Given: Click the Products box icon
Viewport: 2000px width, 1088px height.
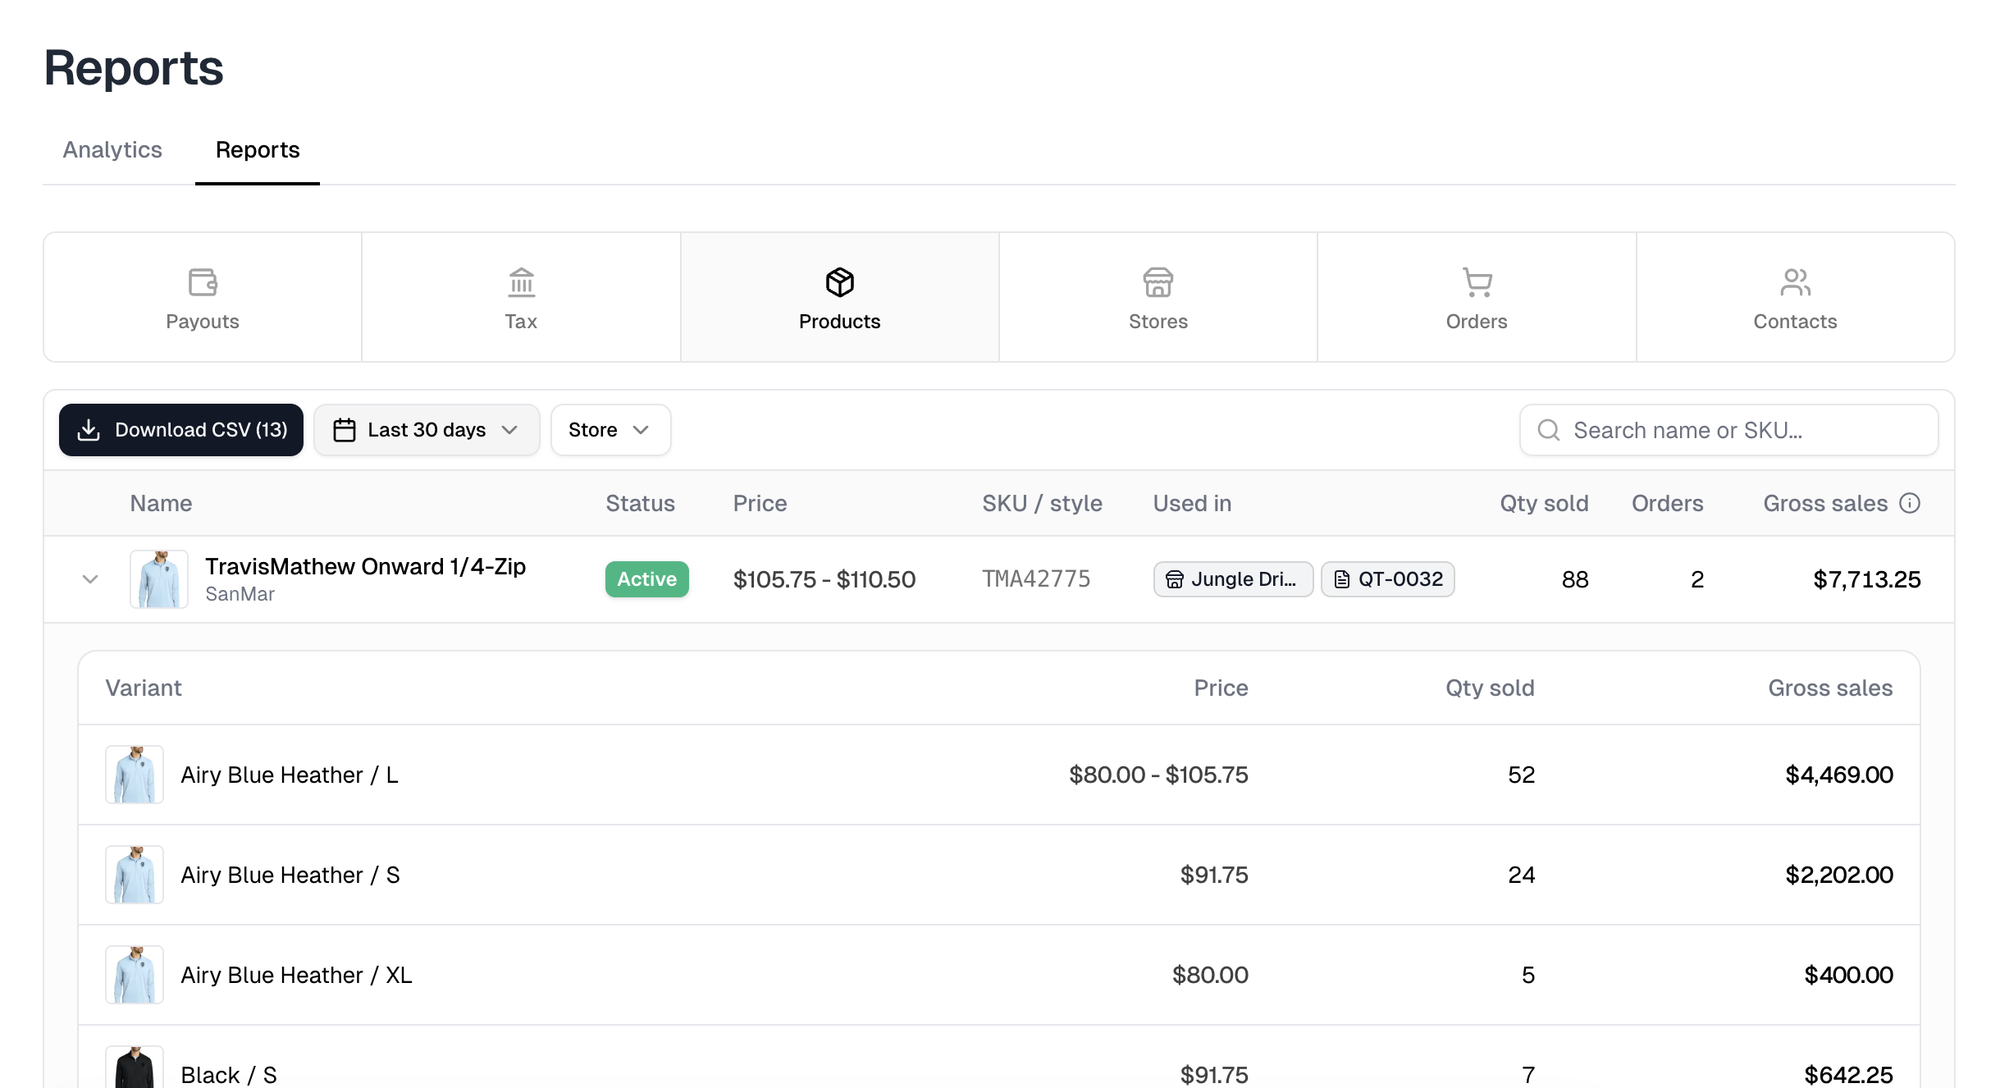Looking at the screenshot, I should click(840, 282).
